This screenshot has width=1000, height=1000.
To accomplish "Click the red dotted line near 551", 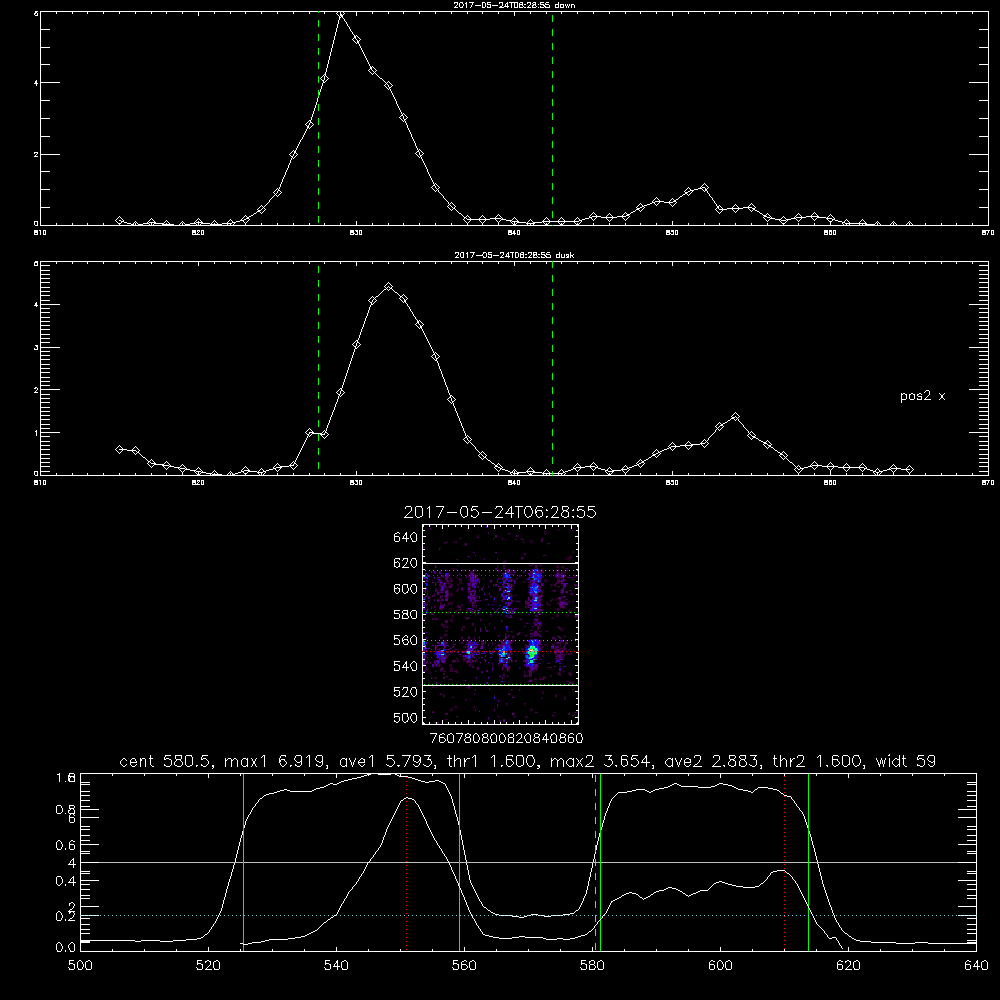I will (406, 862).
